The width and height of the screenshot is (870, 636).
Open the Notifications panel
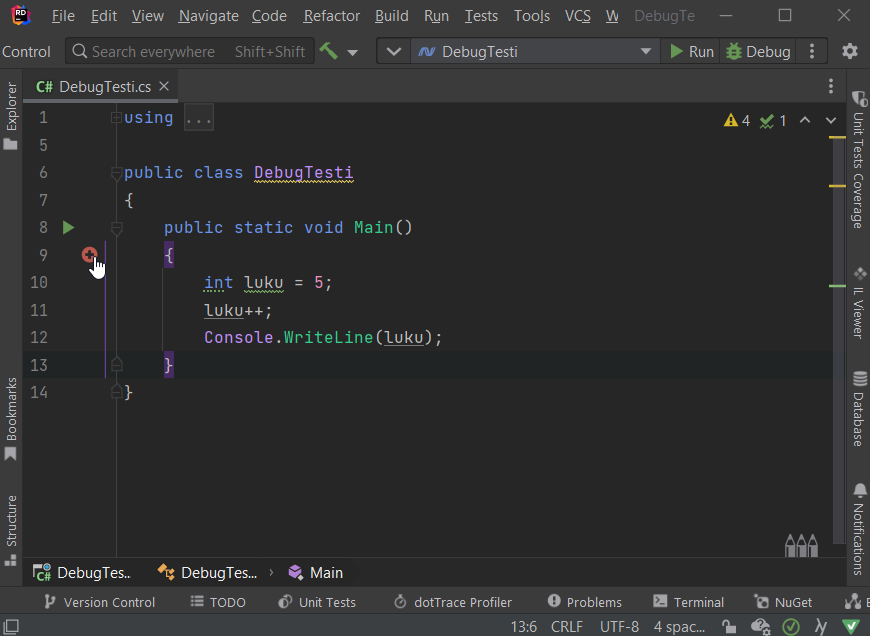[x=859, y=528]
